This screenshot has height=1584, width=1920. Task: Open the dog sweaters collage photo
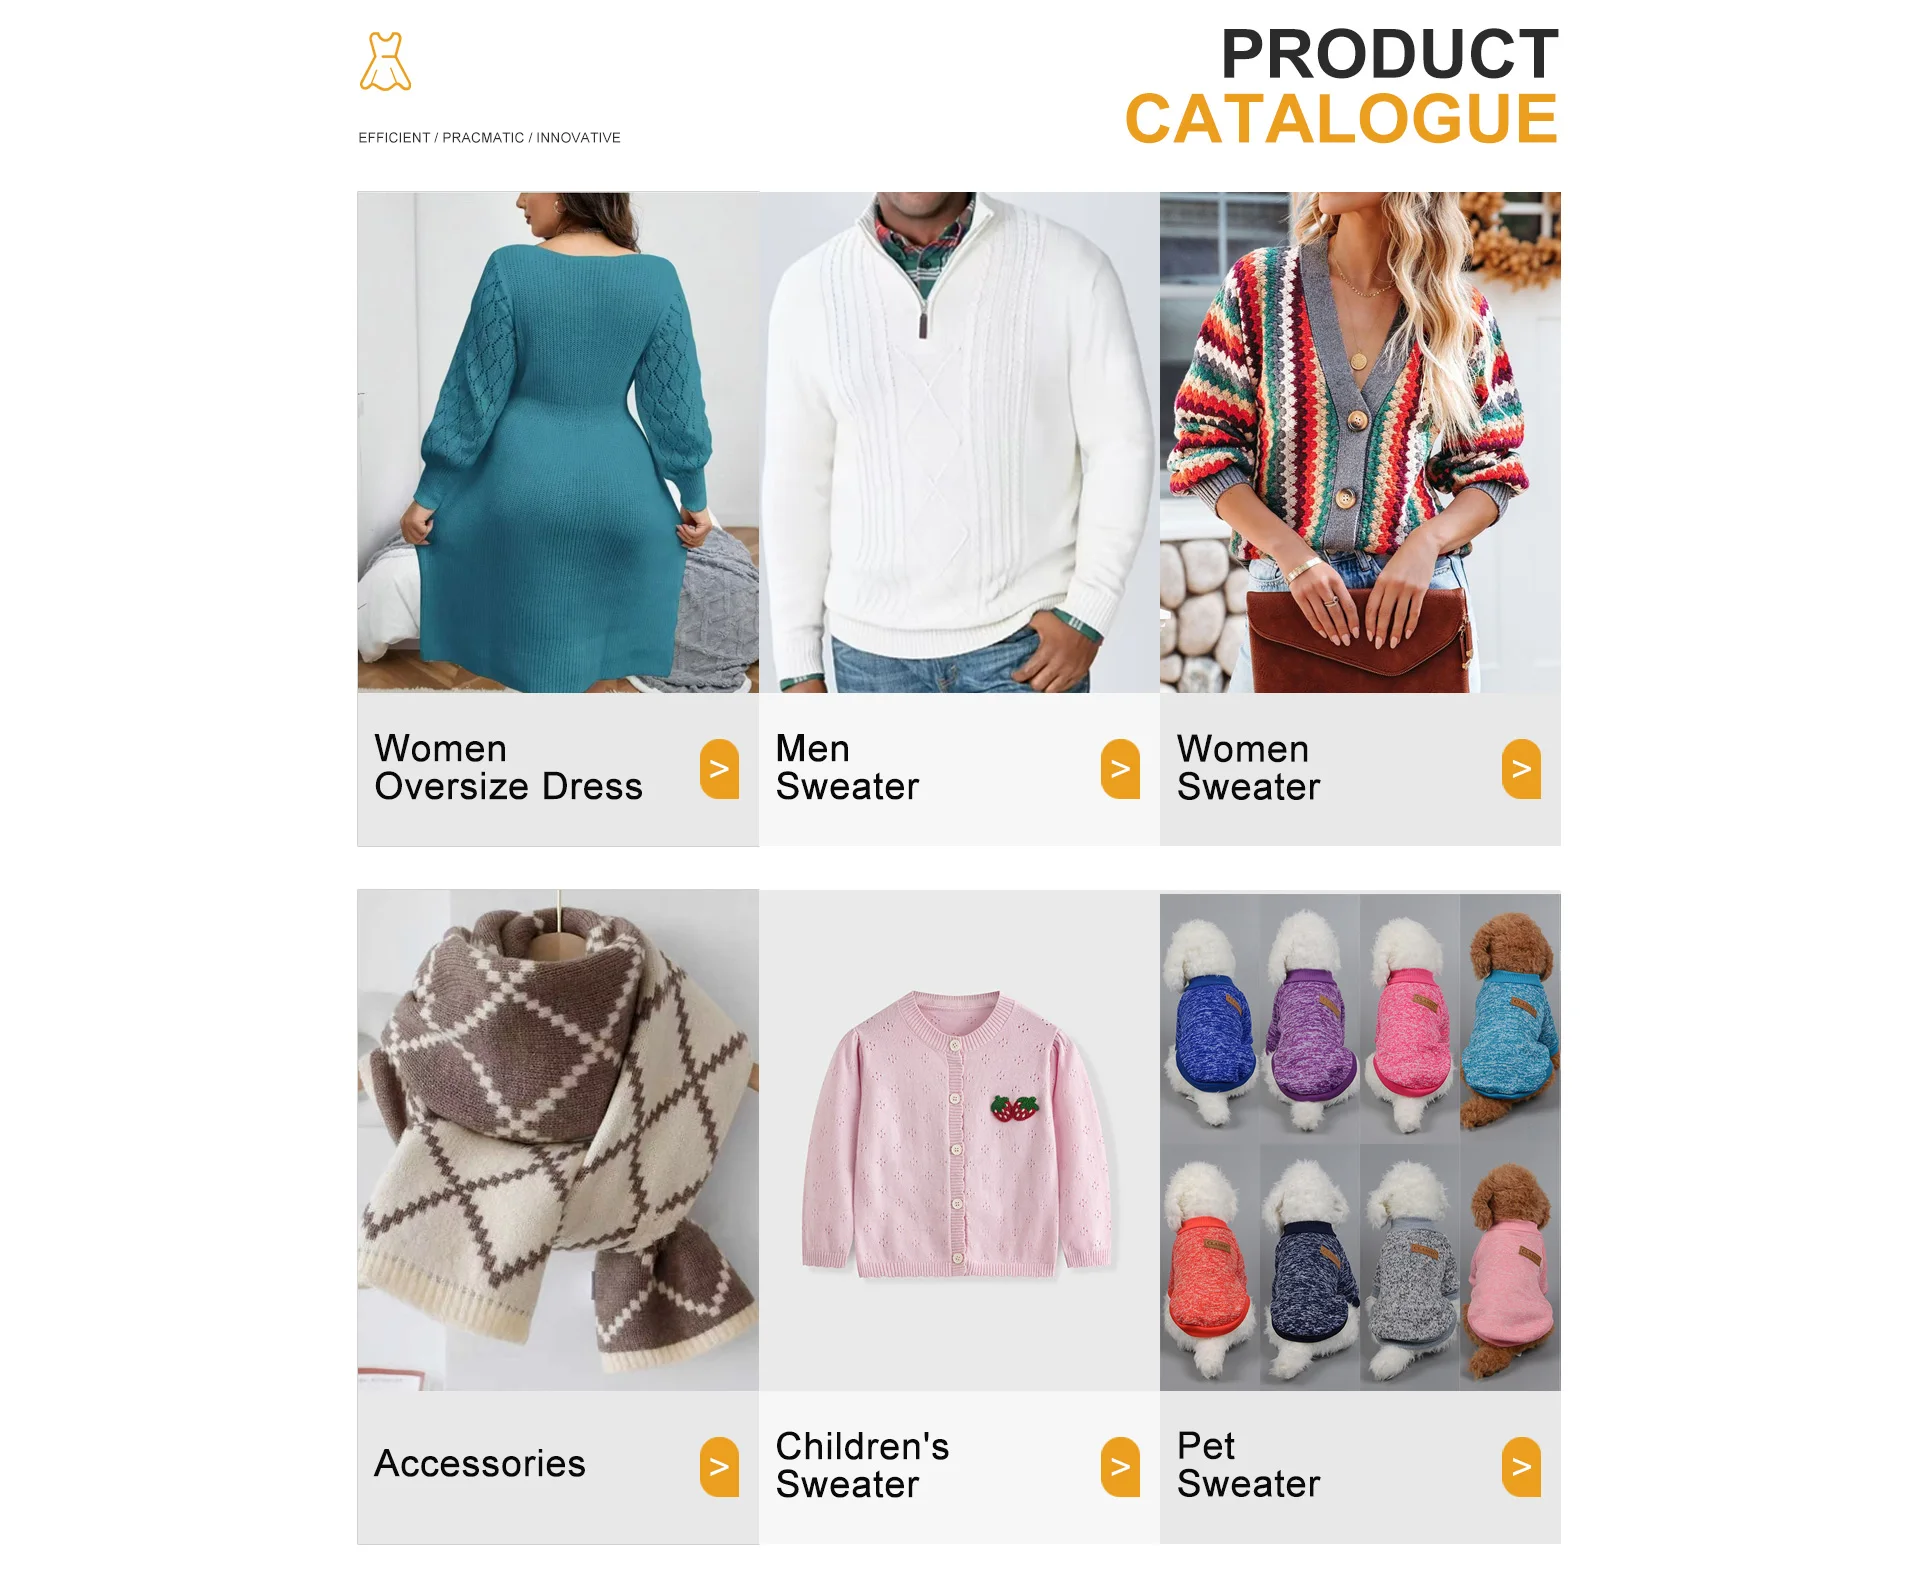click(x=1360, y=1140)
